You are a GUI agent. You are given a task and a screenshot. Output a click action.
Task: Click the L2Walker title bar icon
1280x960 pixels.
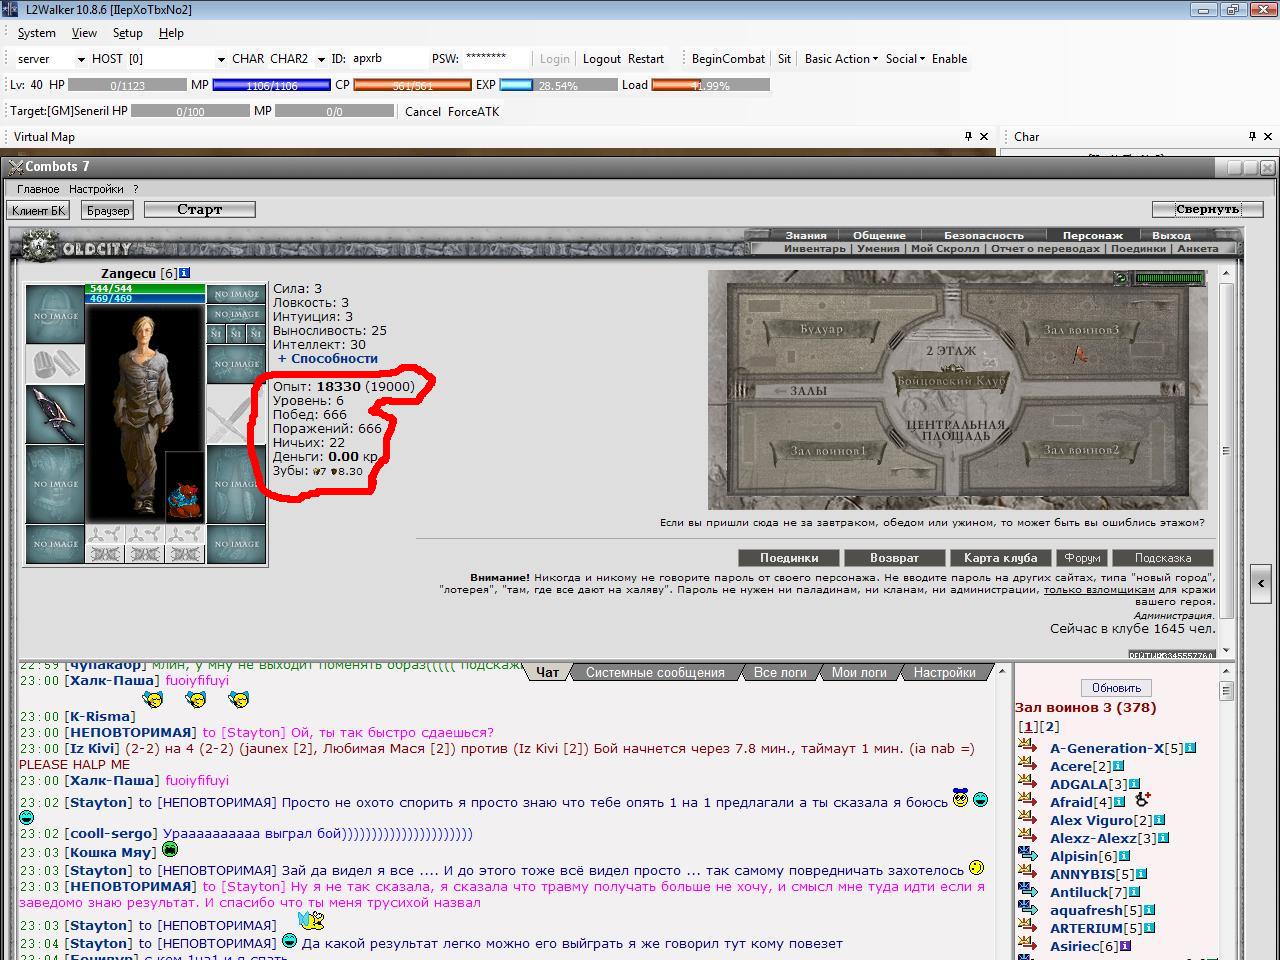10,9
